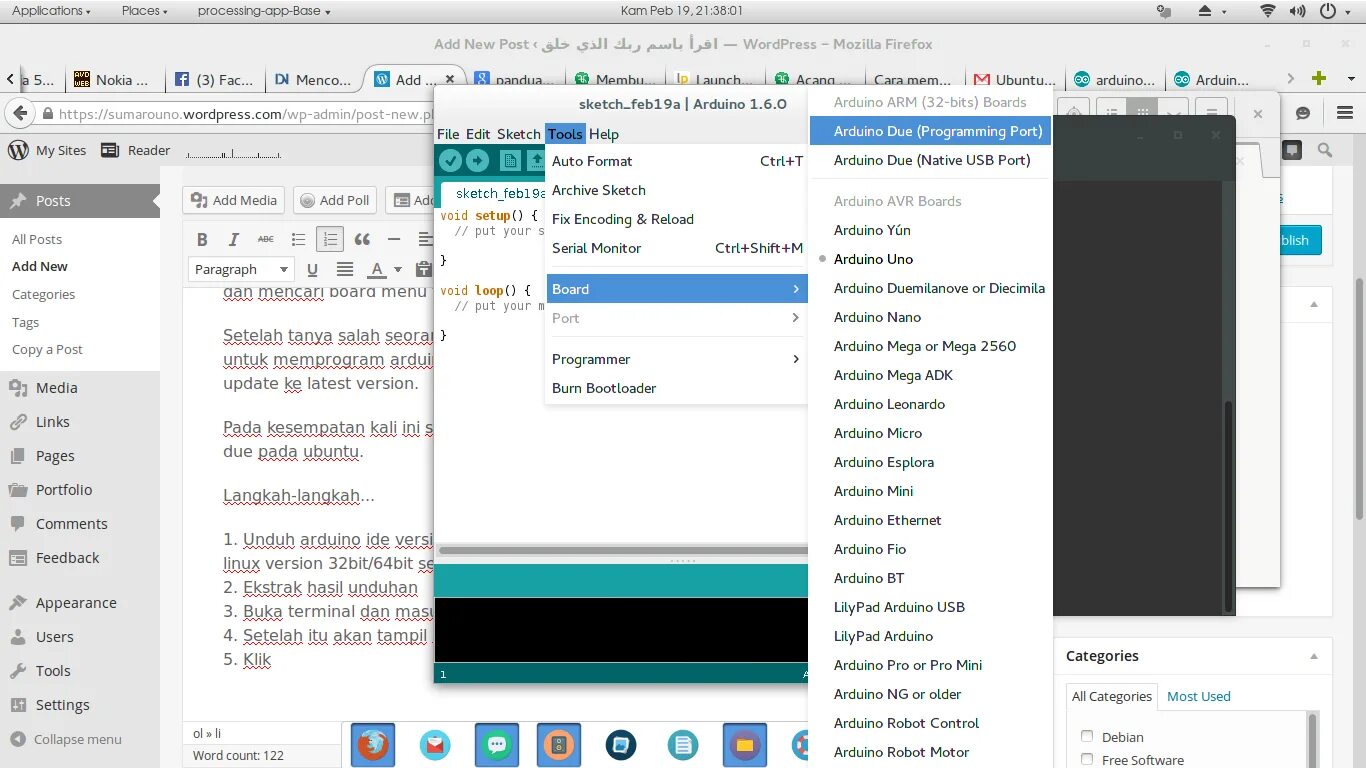
Task: Open Reader in admin bar
Action: click(x=138, y=150)
